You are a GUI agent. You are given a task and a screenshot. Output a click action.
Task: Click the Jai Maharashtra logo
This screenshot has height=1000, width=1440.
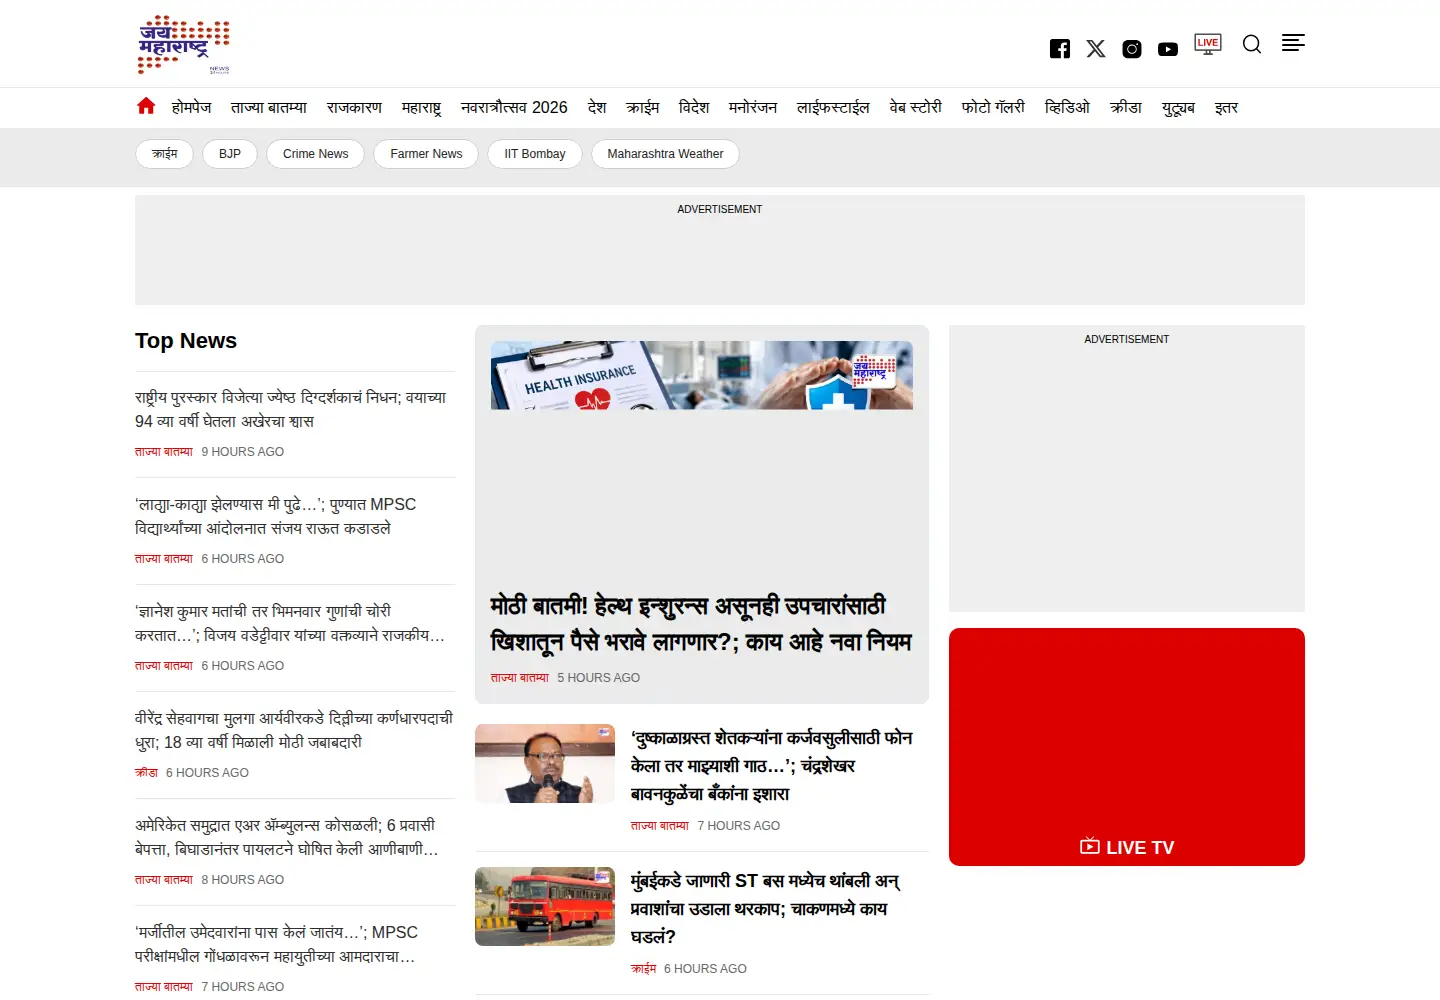[x=184, y=45]
